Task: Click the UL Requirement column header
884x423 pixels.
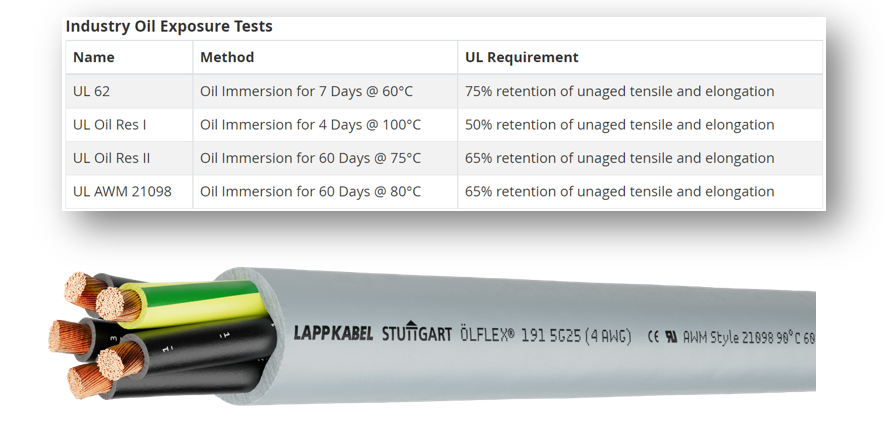Action: [522, 57]
